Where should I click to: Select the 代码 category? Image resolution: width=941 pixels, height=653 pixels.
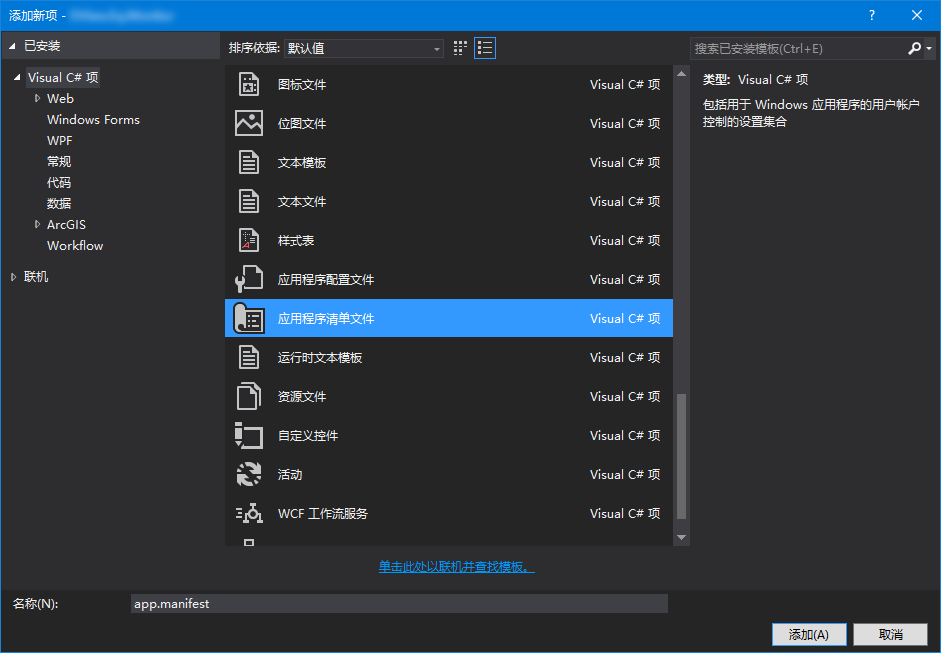(x=59, y=182)
